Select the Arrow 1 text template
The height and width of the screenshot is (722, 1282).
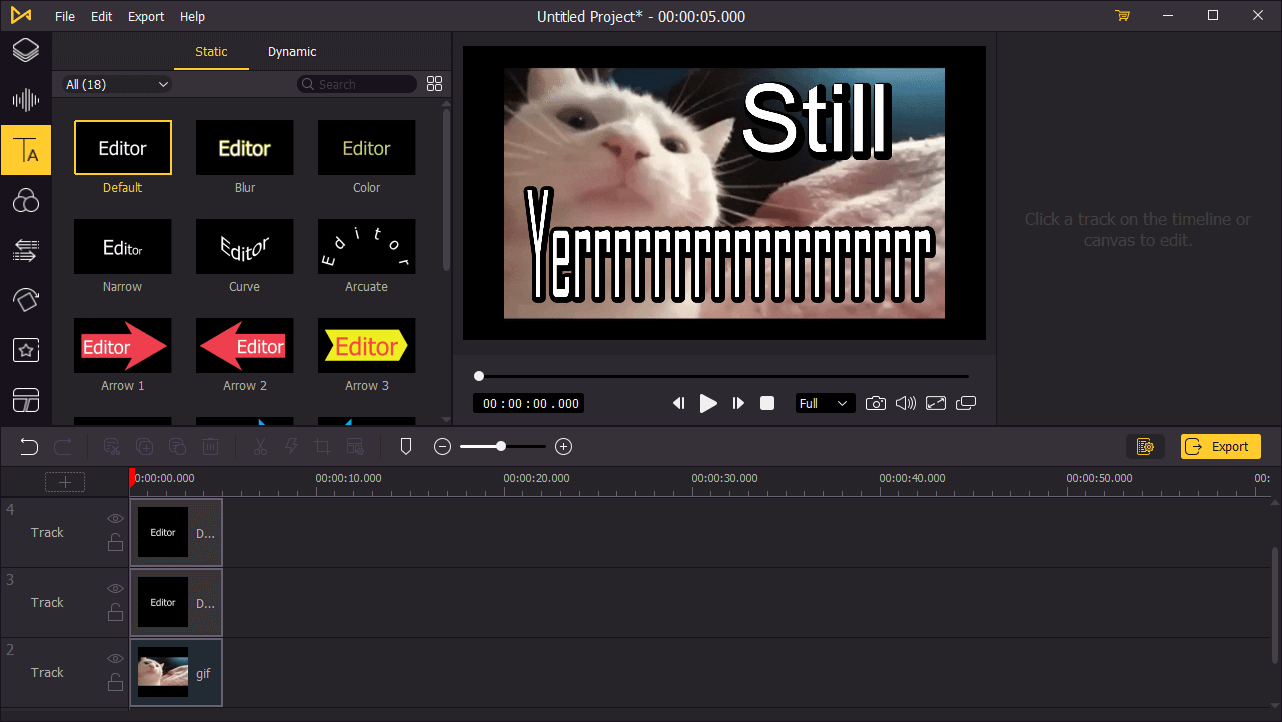tap(123, 346)
